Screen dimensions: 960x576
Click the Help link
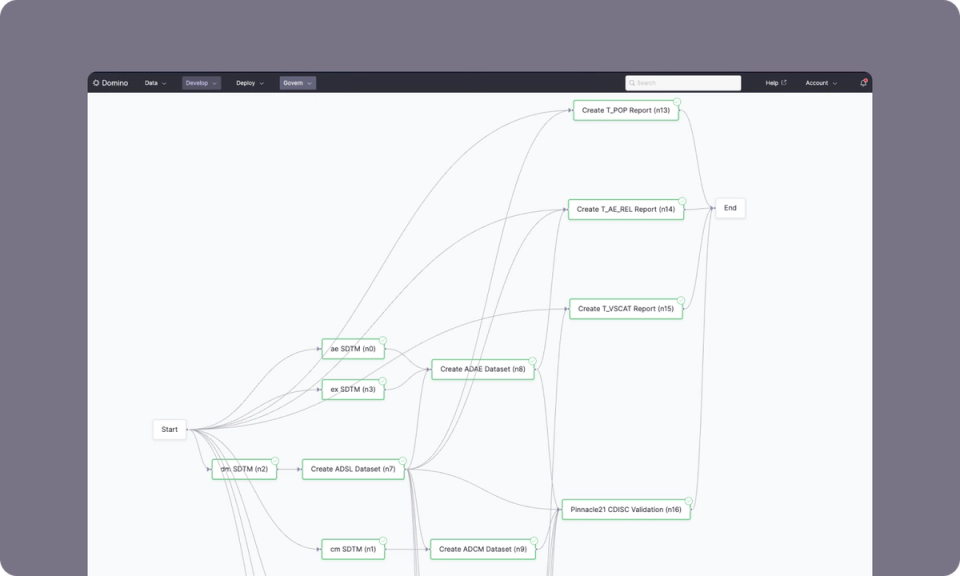coord(770,83)
